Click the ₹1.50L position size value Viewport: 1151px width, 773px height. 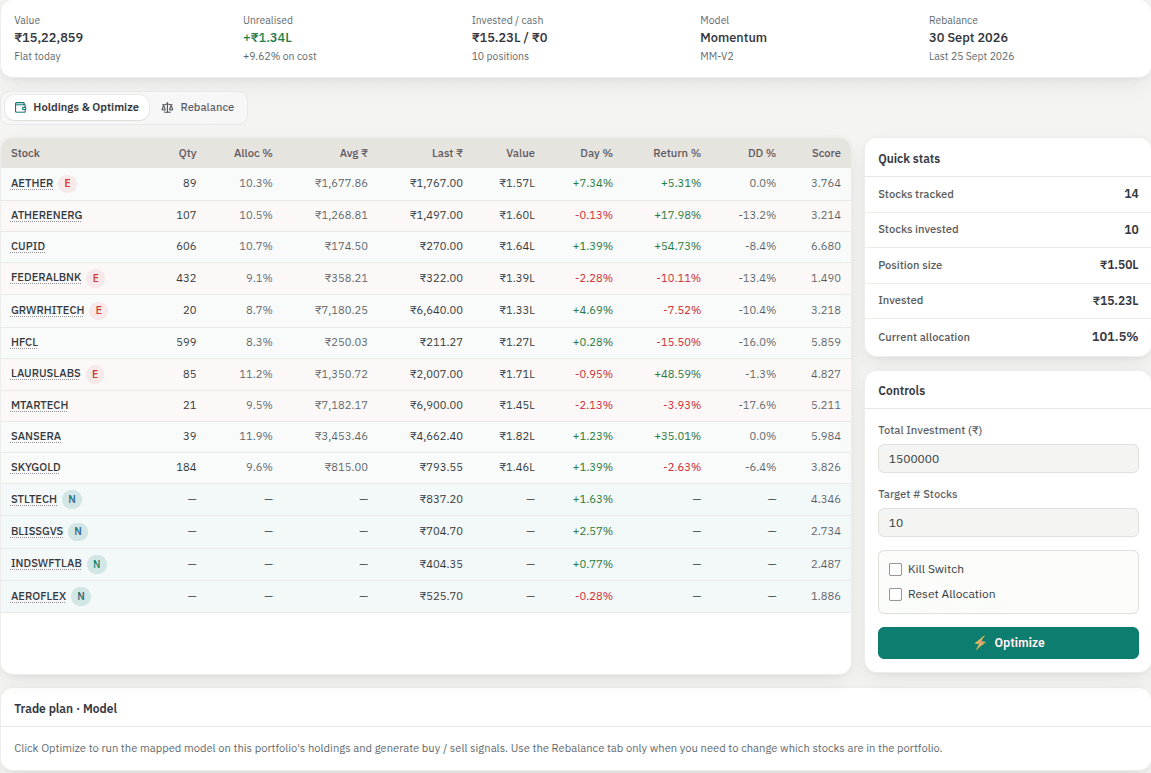click(1119, 265)
